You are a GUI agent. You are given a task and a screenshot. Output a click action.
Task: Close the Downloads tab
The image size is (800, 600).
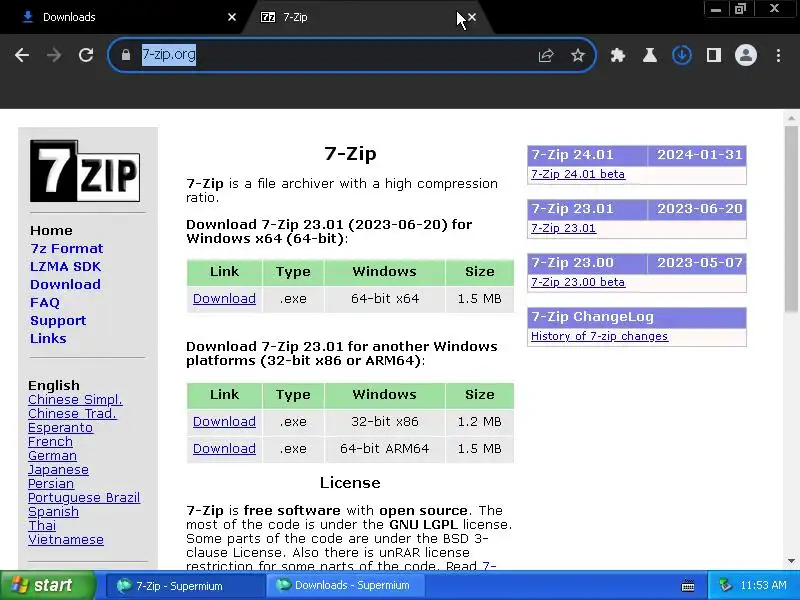[232, 17]
